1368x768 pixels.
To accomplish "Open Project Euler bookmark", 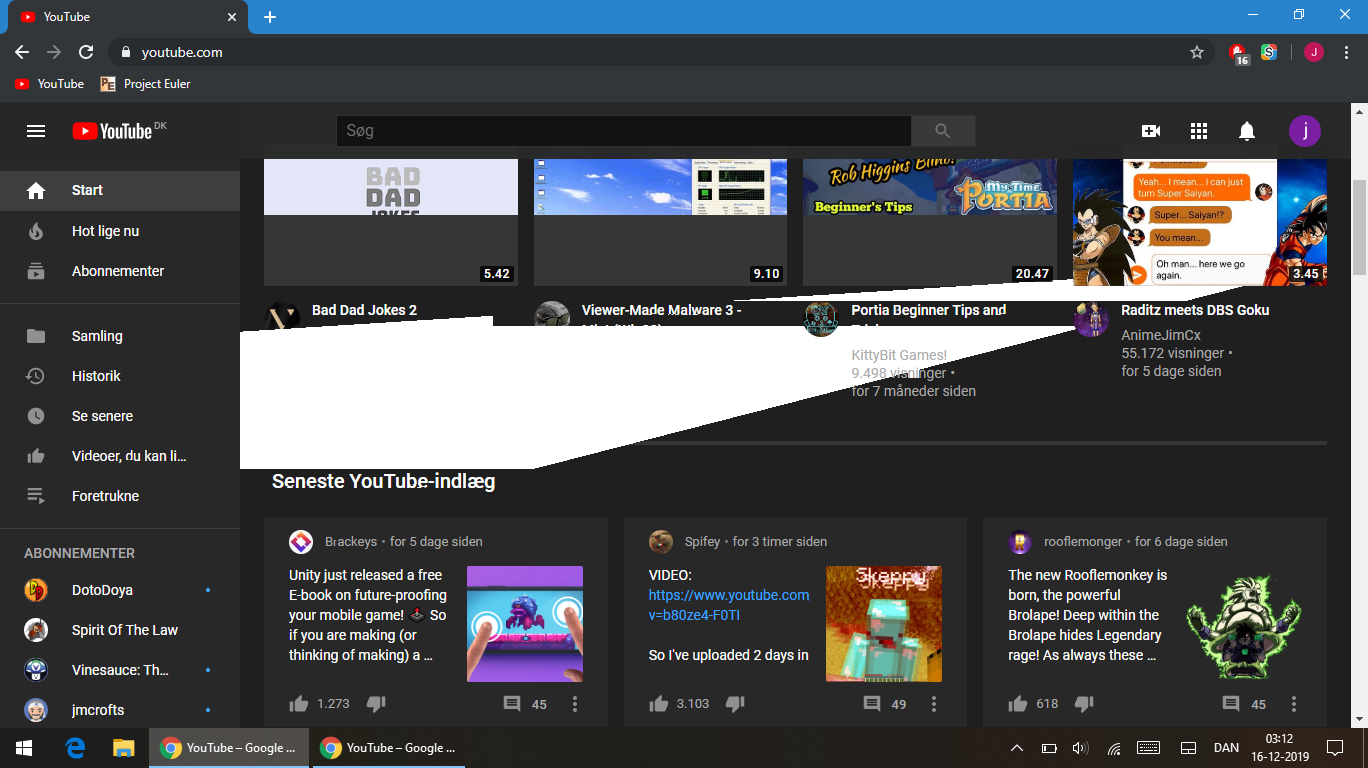I will 145,84.
